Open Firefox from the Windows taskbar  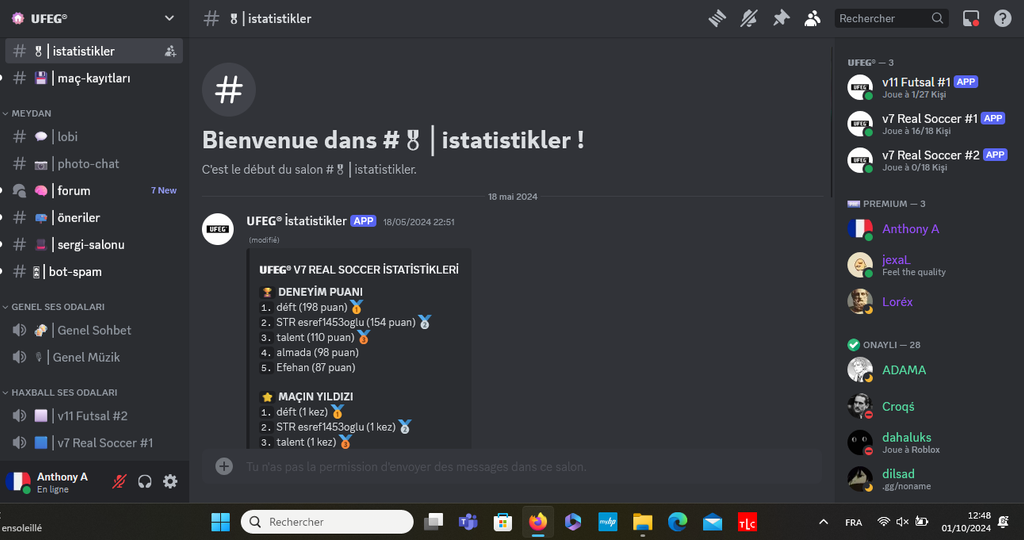pos(538,522)
